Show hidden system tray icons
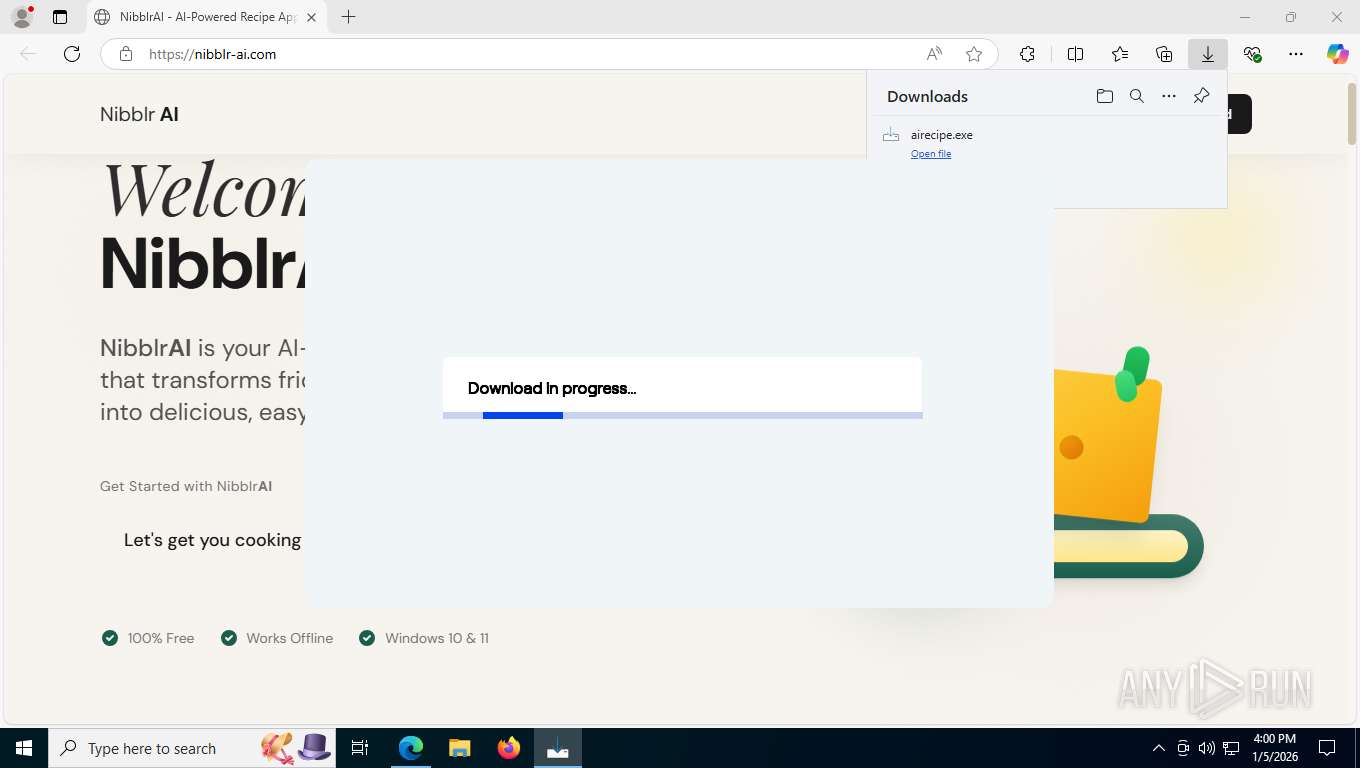The height and width of the screenshot is (768, 1360). point(1158,748)
